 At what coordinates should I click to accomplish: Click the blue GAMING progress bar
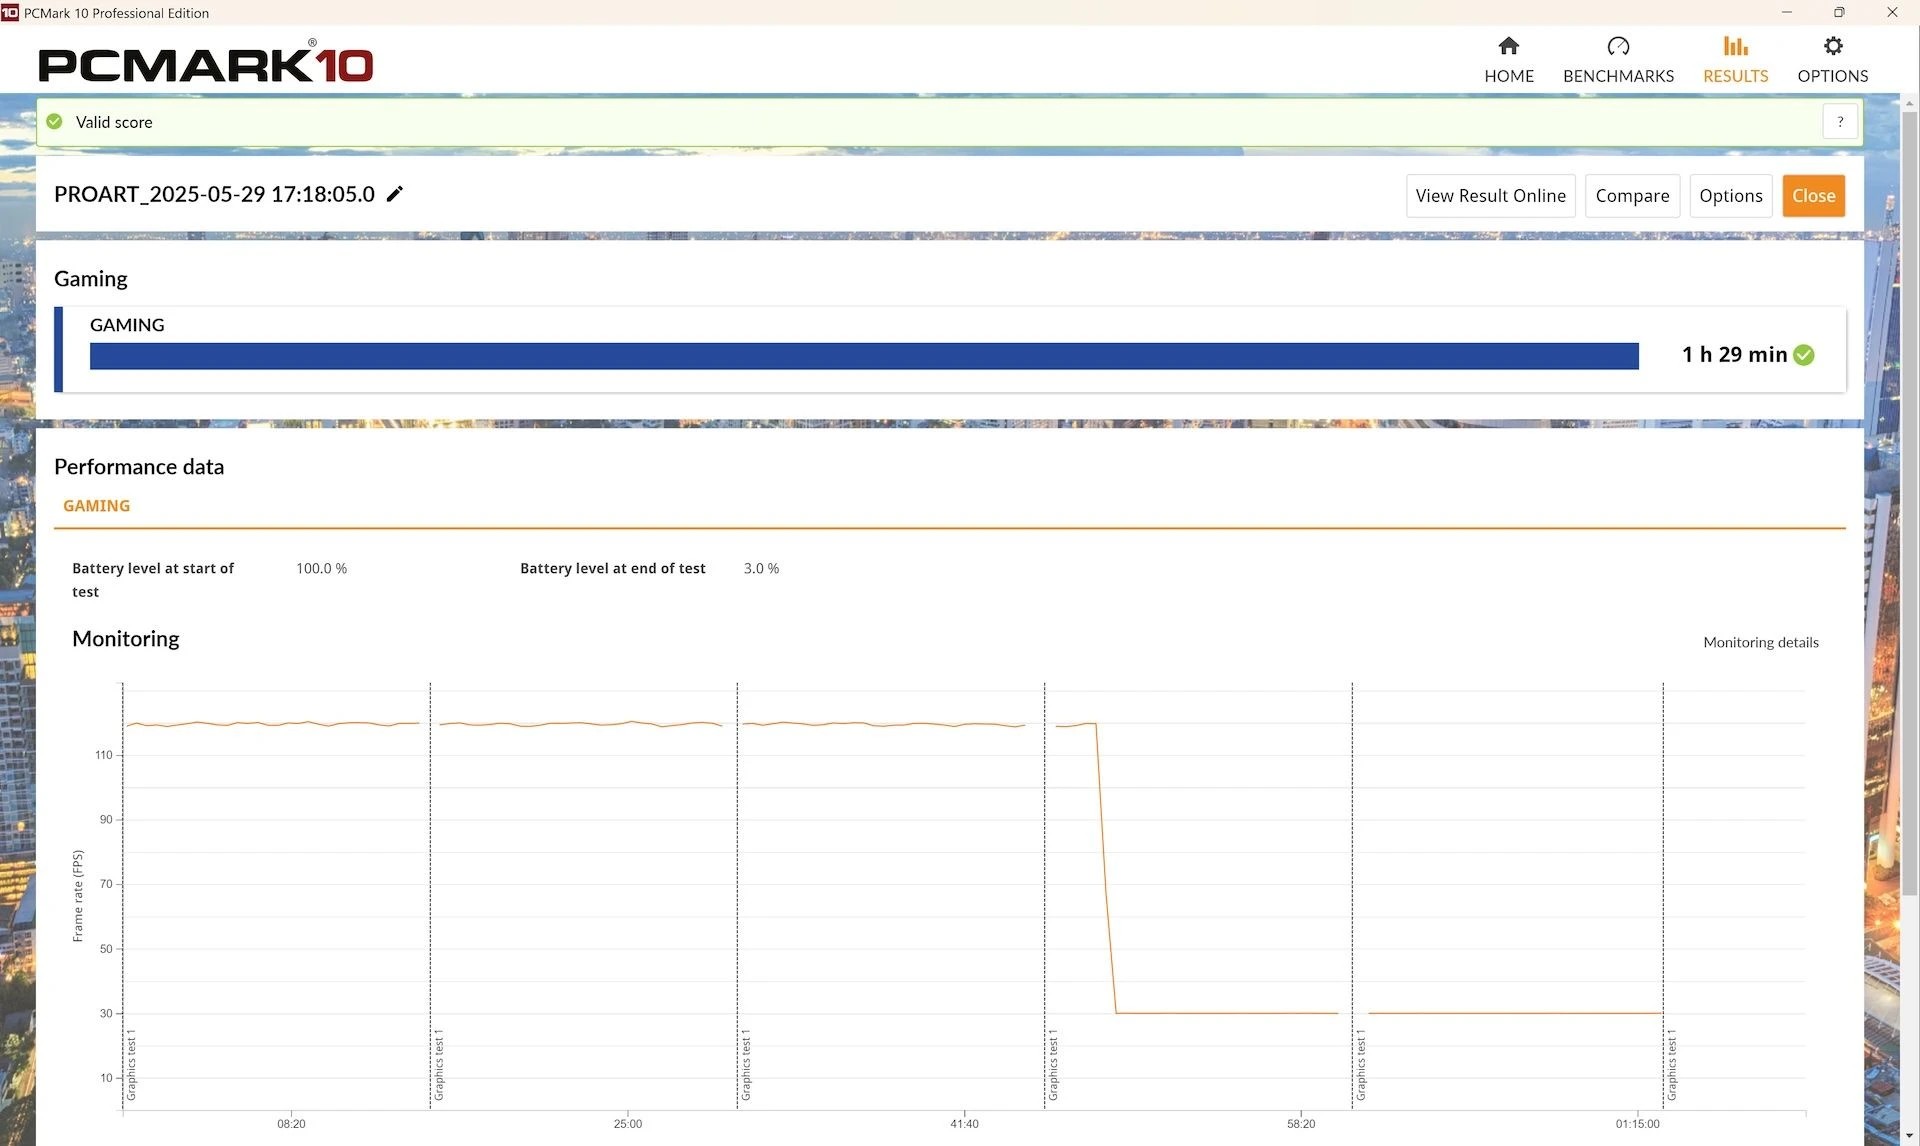click(864, 356)
